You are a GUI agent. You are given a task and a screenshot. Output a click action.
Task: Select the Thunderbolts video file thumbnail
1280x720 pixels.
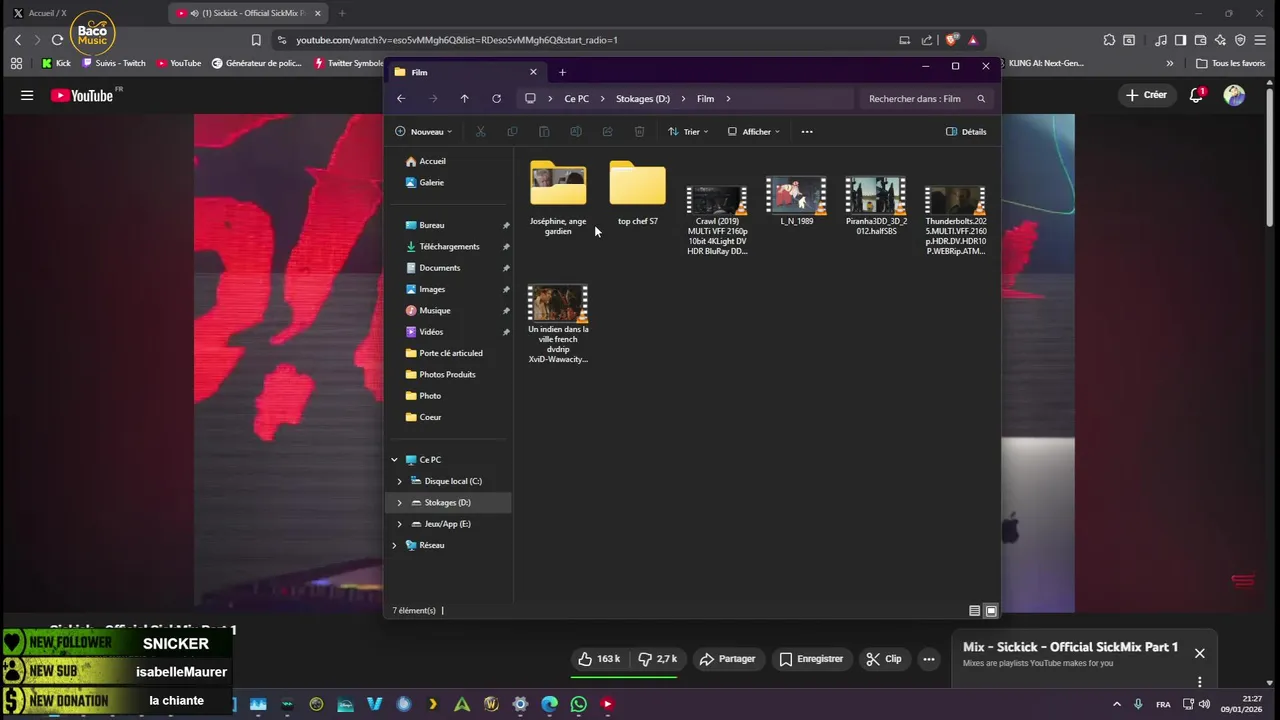[955, 200]
